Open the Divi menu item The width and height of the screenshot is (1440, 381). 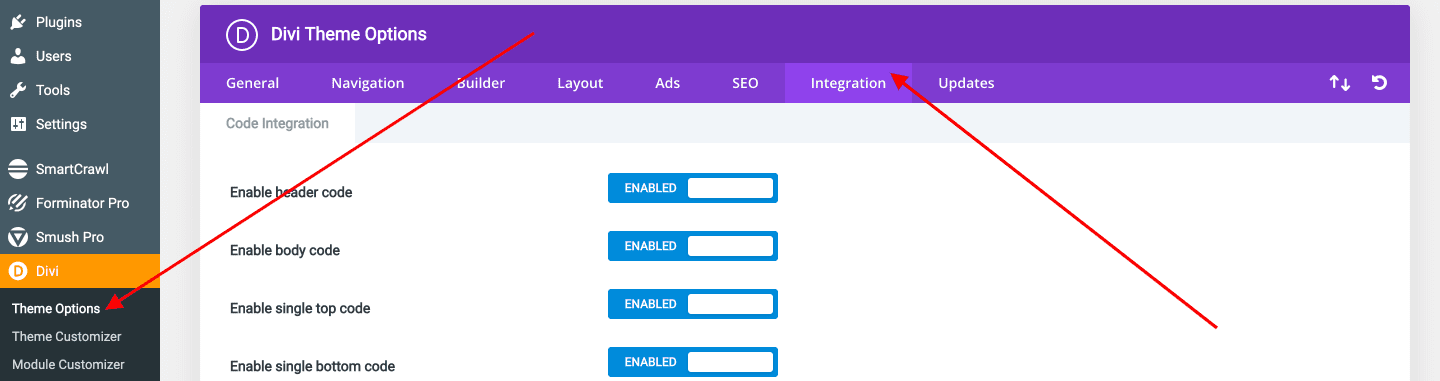(x=80, y=271)
